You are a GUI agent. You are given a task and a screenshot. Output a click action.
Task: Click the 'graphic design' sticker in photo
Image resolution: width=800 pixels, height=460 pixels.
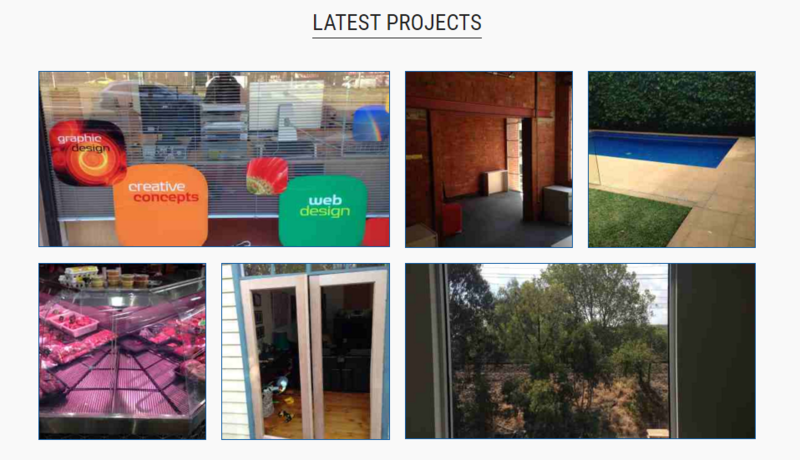click(88, 152)
